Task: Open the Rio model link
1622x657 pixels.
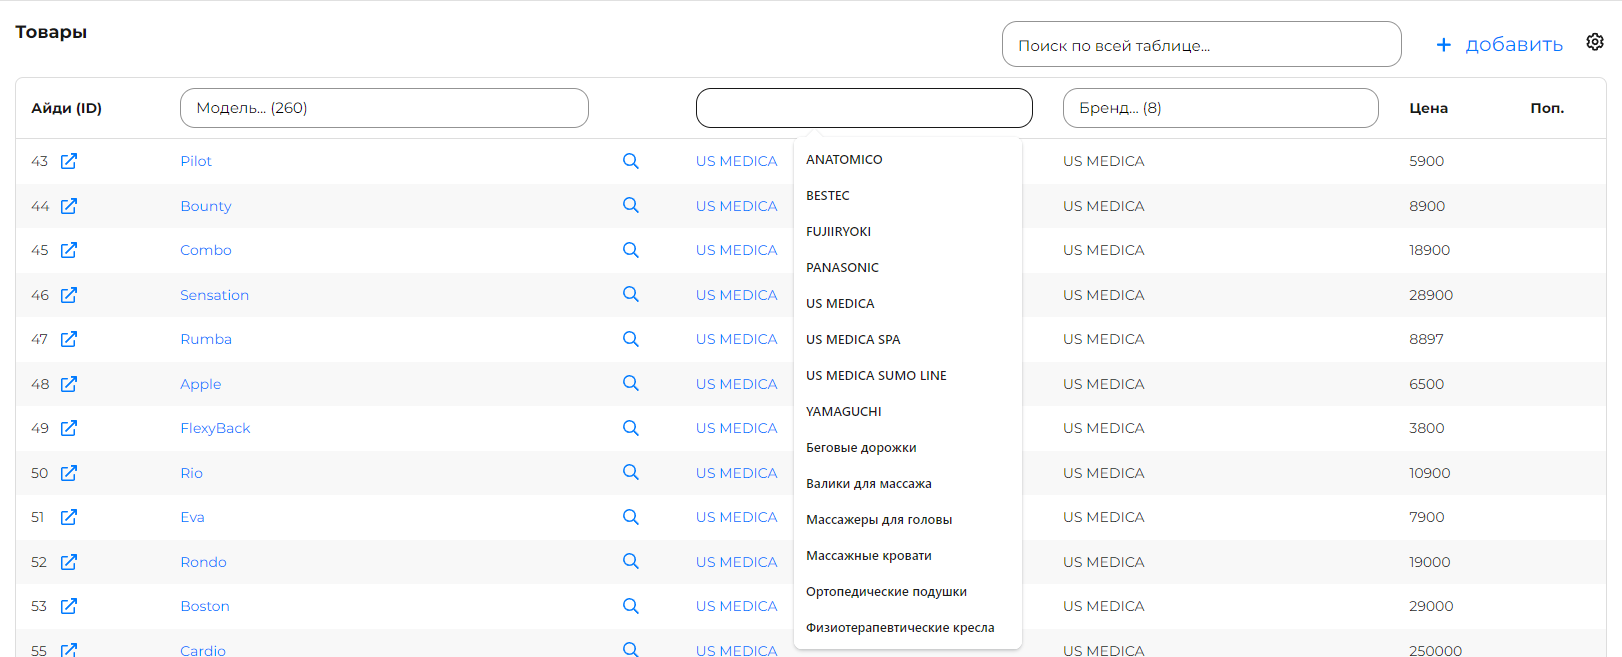Action: pyautogui.click(x=191, y=473)
